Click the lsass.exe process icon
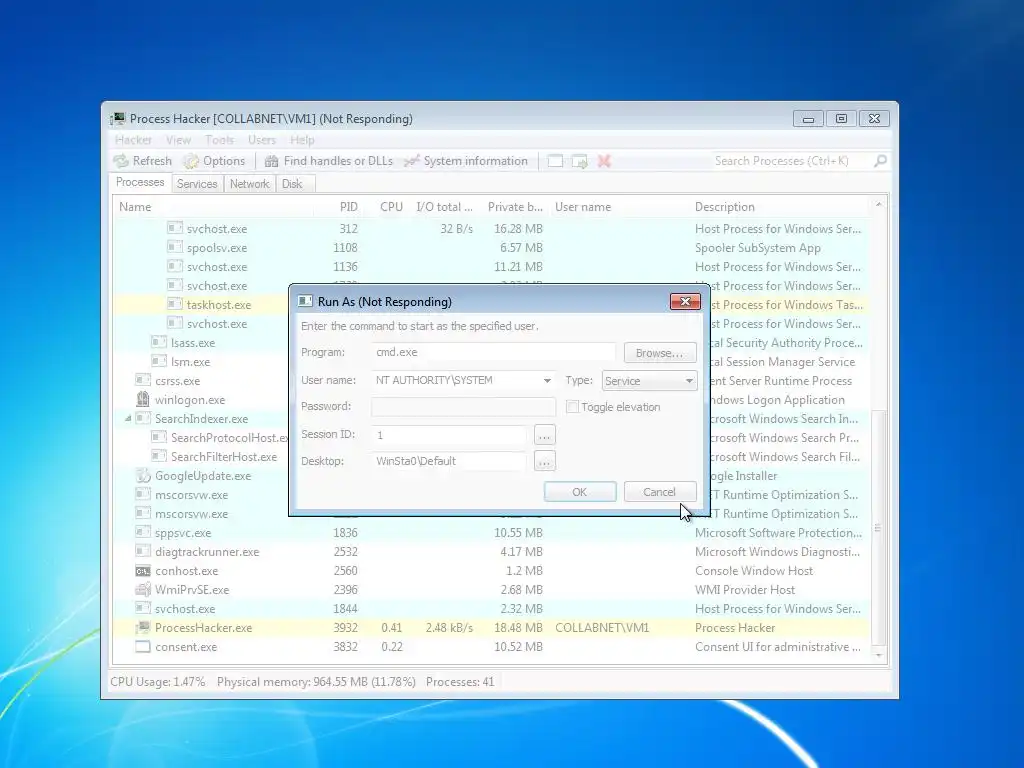Screen dimensions: 1024x768 pyautogui.click(x=158, y=342)
